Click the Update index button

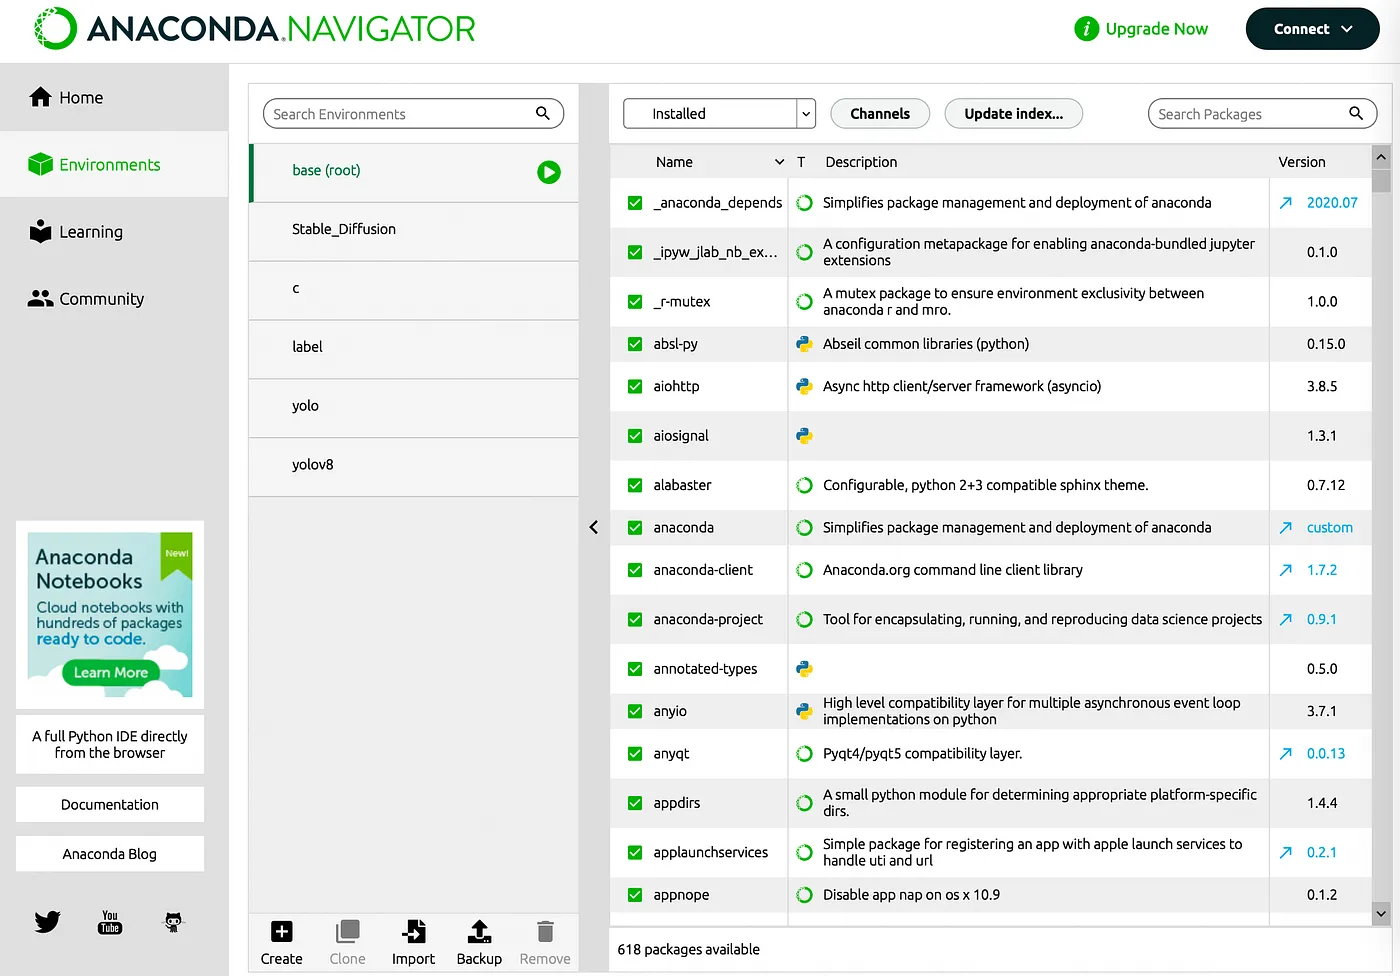point(1013,114)
